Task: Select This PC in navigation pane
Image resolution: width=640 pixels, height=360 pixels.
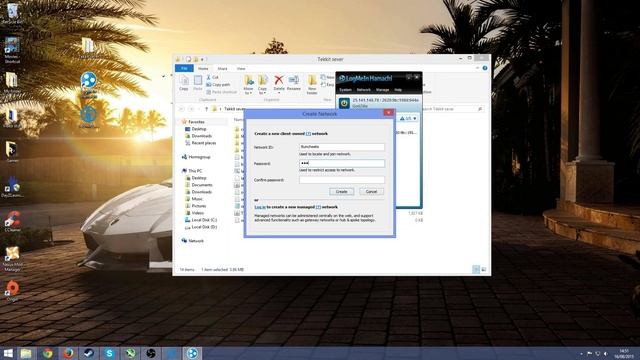Action: click(195, 171)
